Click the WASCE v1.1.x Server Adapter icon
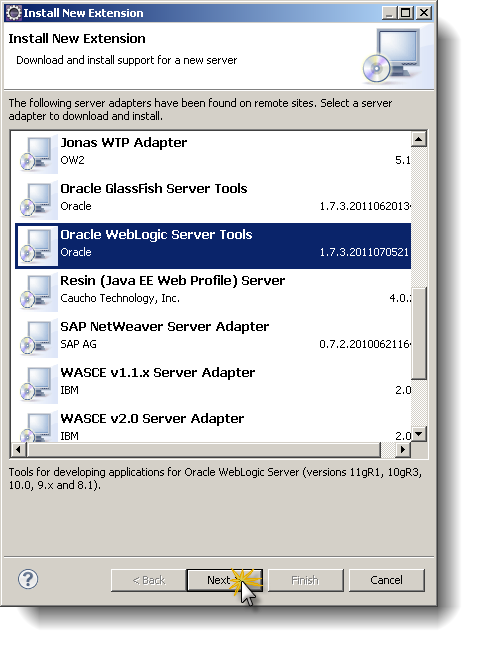 pyautogui.click(x=37, y=384)
